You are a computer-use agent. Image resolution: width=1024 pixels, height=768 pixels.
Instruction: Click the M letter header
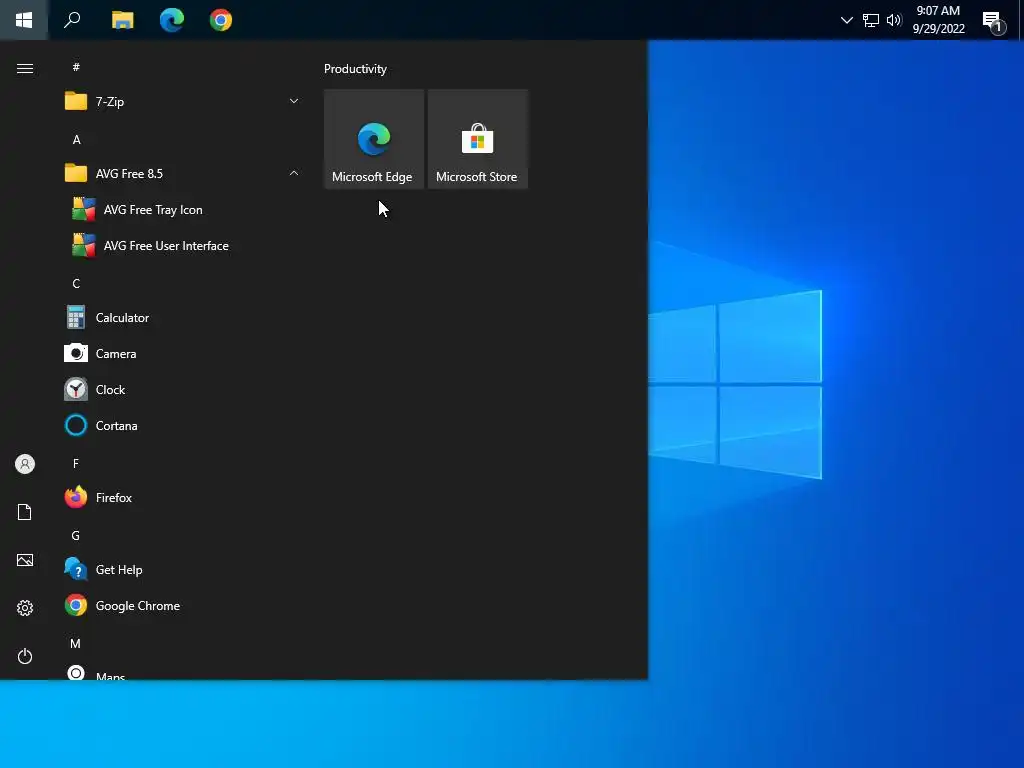click(x=76, y=643)
